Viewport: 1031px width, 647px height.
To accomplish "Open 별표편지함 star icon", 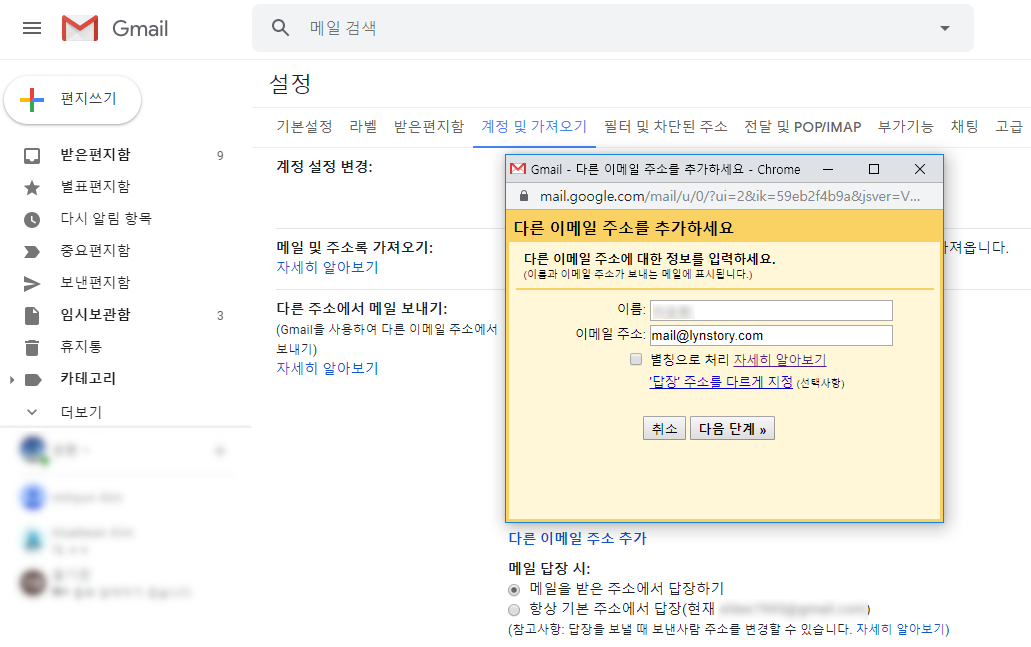I will [x=32, y=188].
